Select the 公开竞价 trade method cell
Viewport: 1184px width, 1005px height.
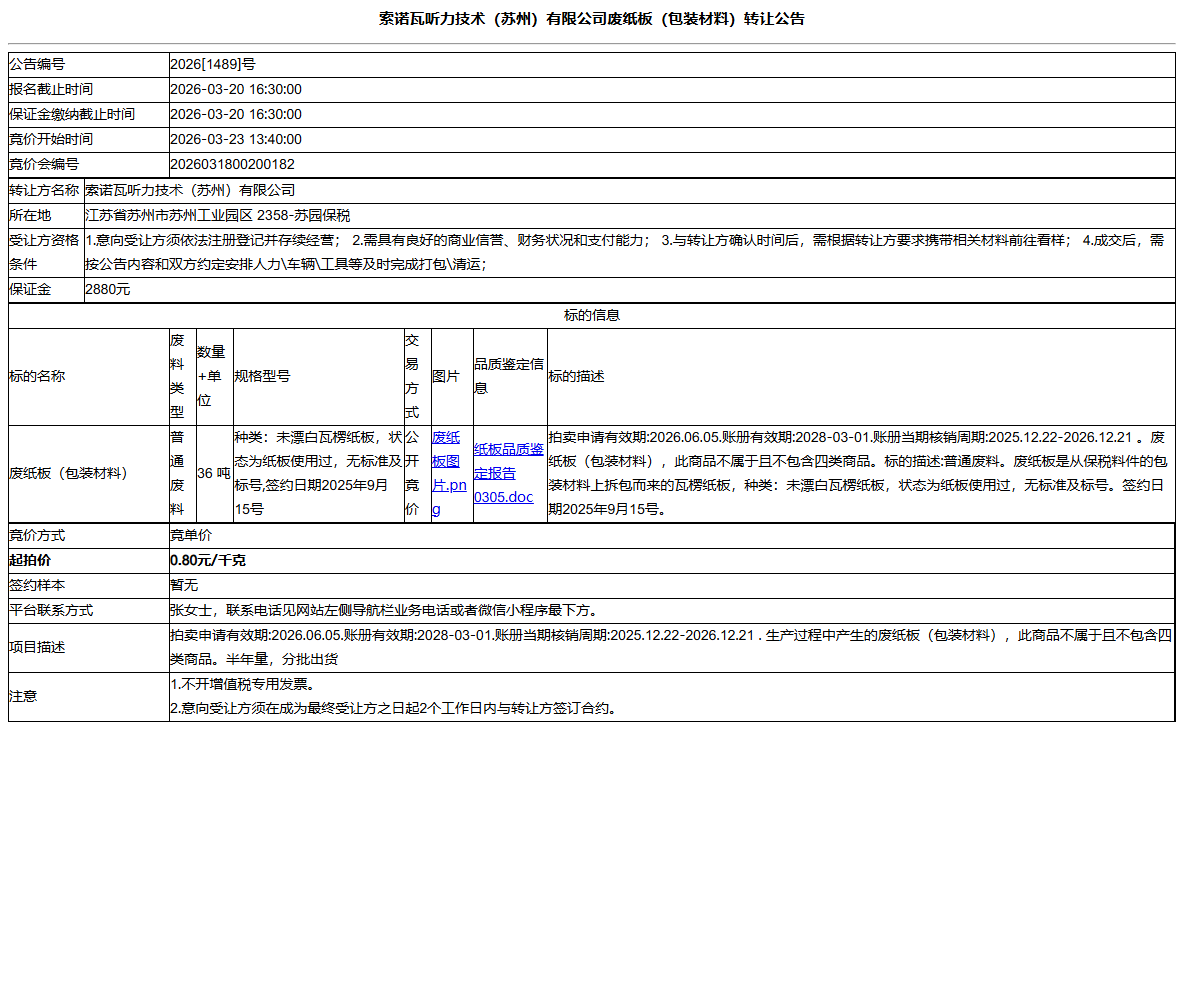pyautogui.click(x=413, y=474)
